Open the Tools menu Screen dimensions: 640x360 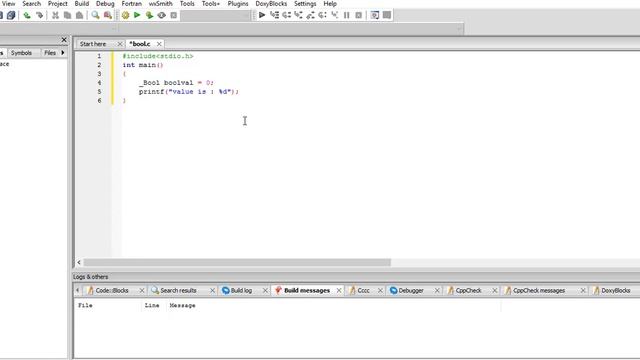[187, 3]
